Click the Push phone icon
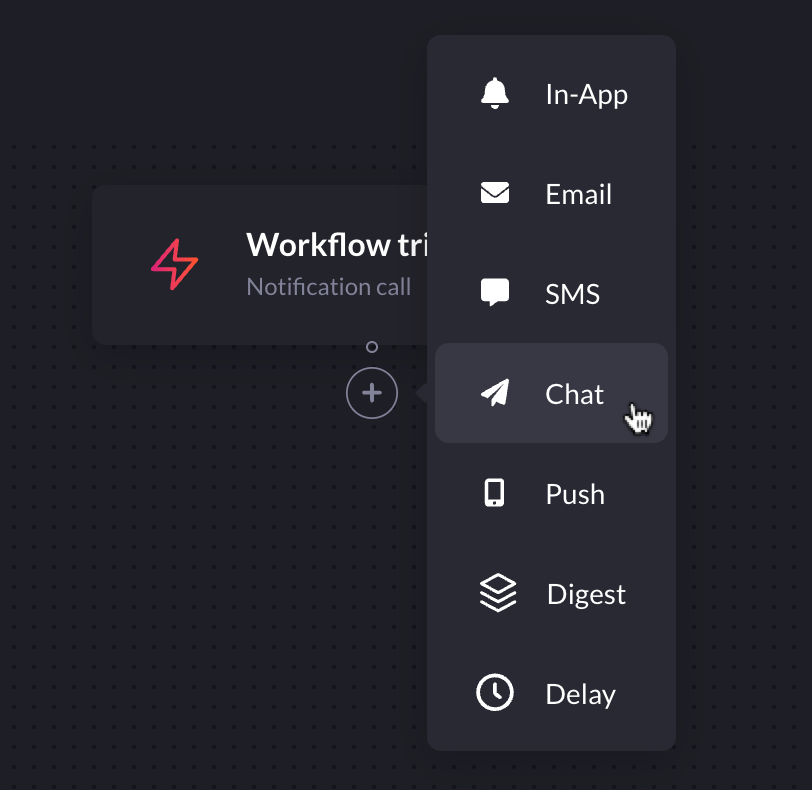This screenshot has width=812, height=790. [494, 492]
